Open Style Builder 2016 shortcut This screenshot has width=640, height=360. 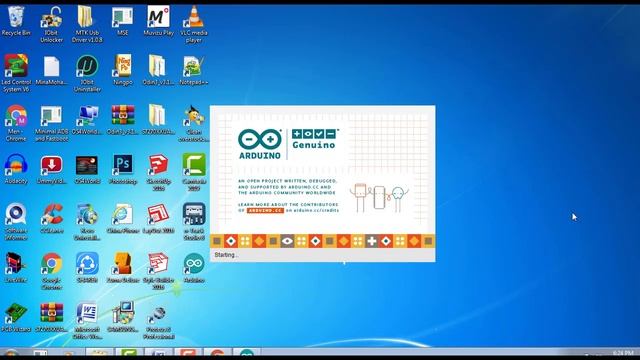pyautogui.click(x=158, y=271)
